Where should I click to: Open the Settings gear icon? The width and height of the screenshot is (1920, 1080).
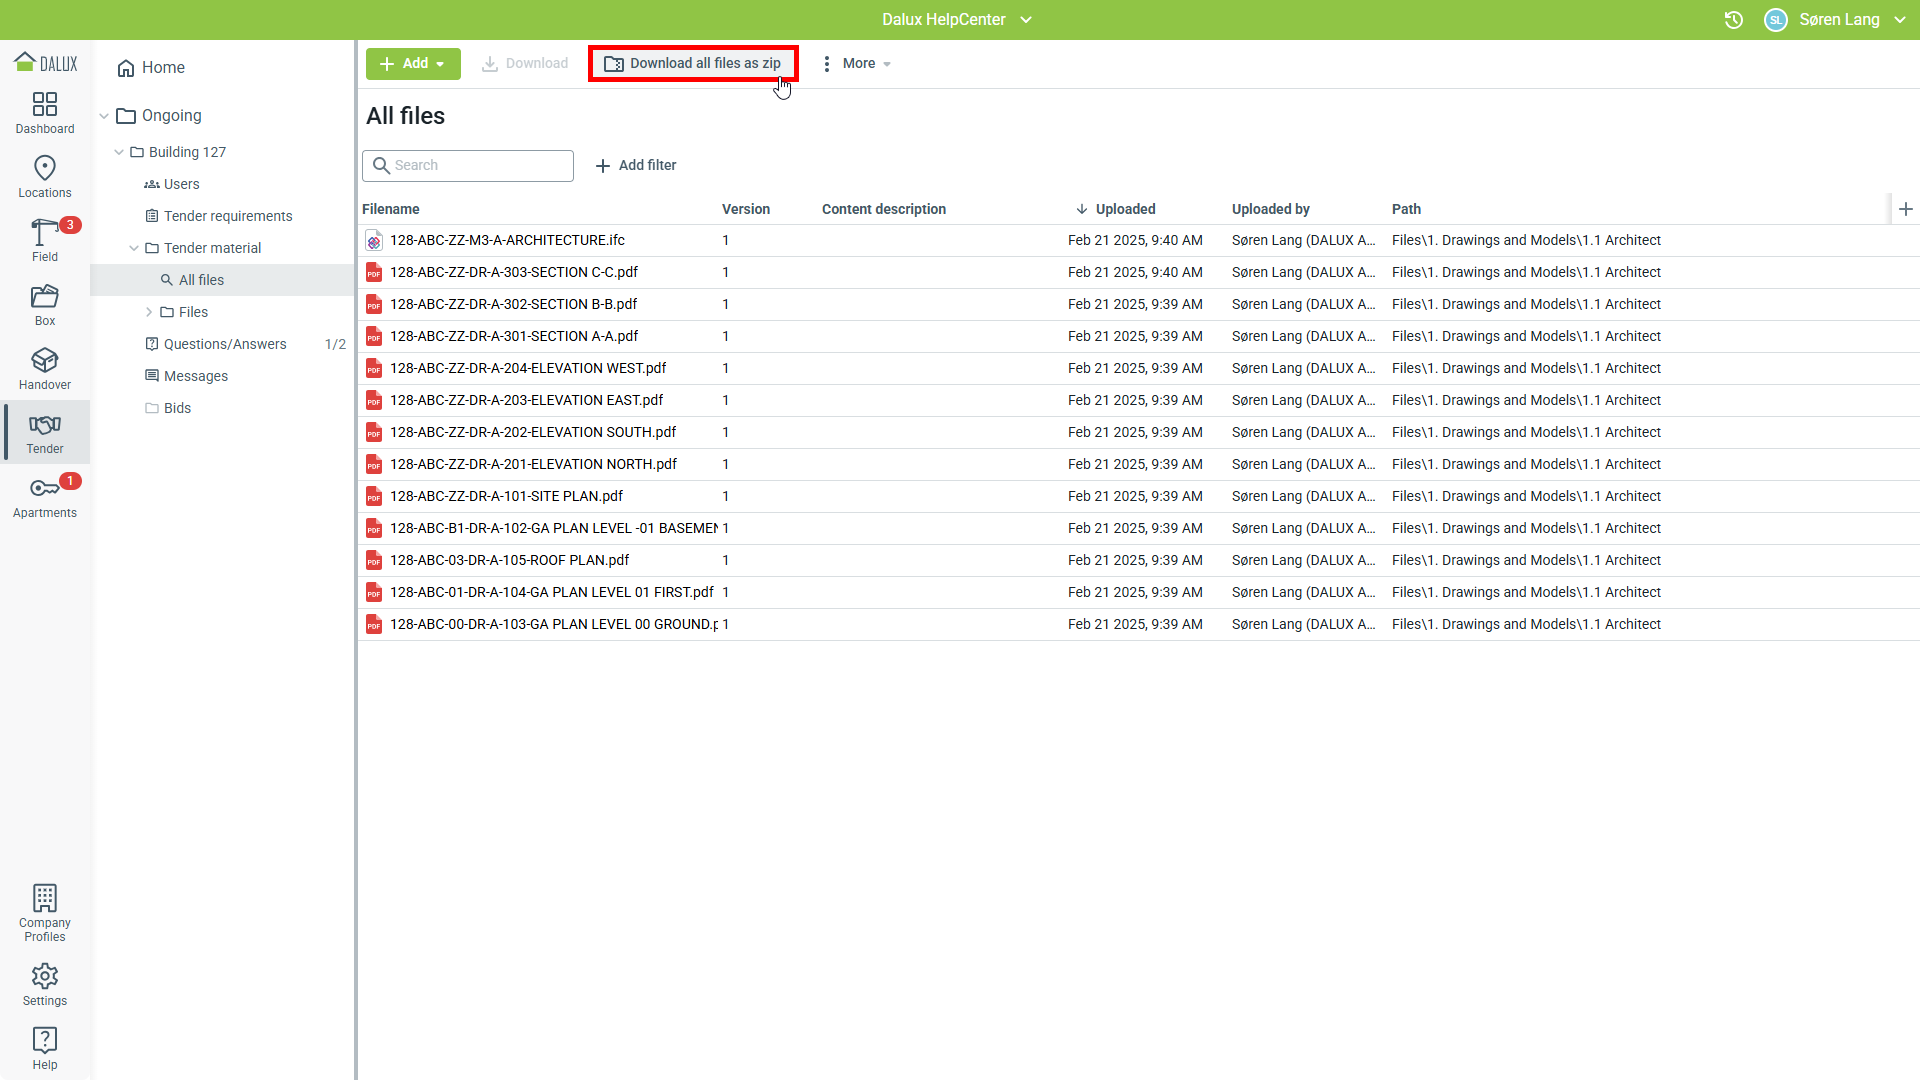pyautogui.click(x=45, y=976)
